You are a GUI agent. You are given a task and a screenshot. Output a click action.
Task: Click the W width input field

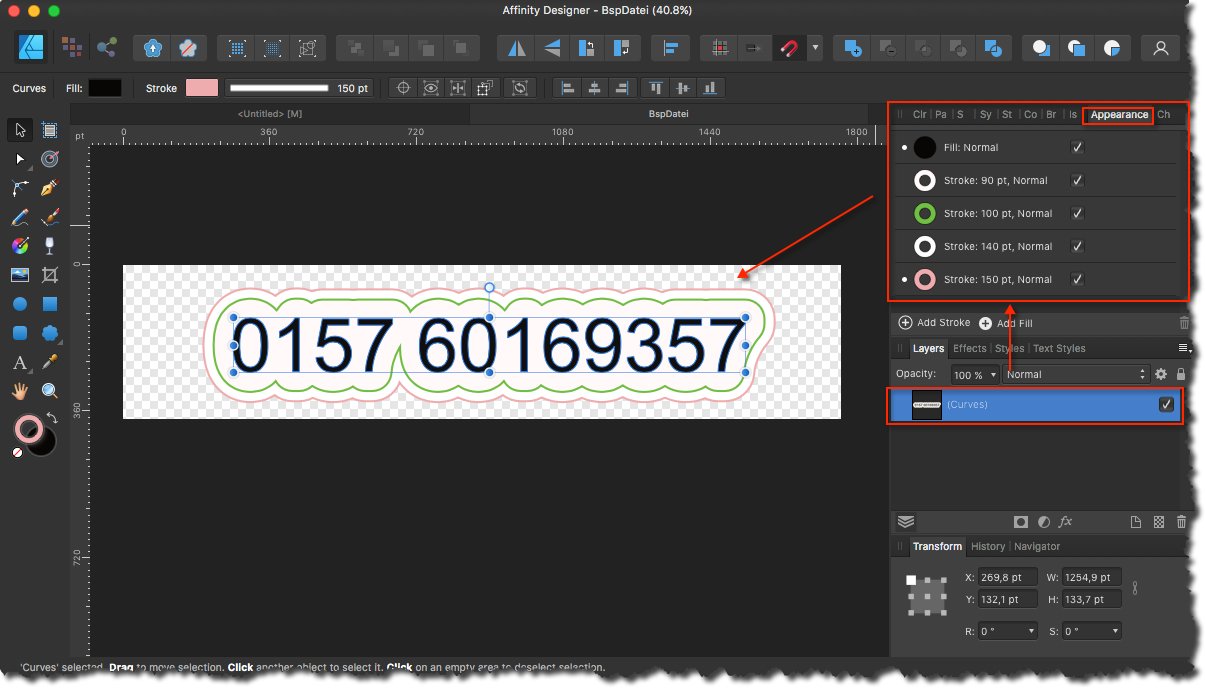[x=1093, y=577]
